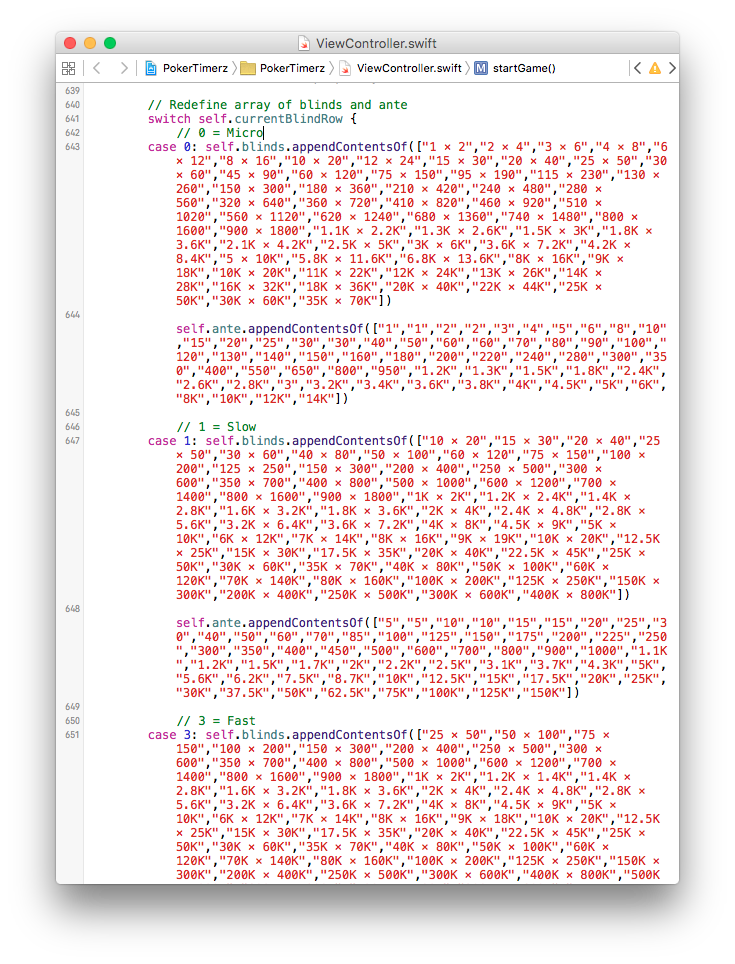735x964 pixels.
Task: Click line number 643 in the gutter
Action: (x=73, y=147)
